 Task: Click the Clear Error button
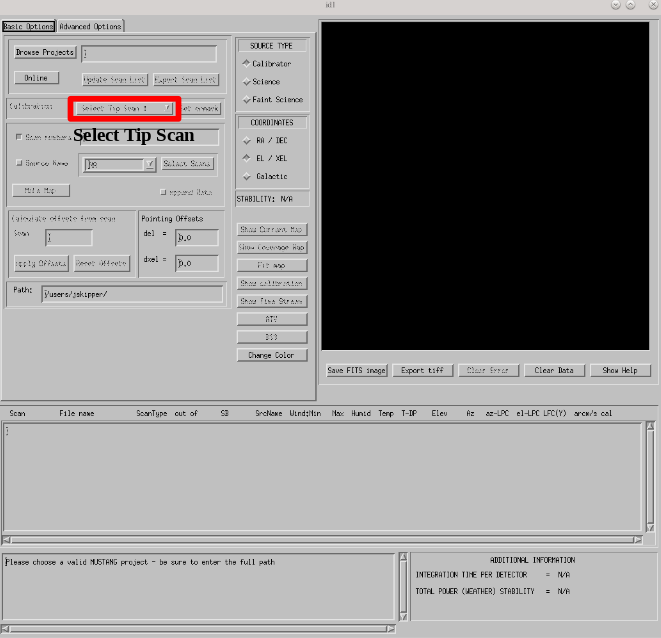[488, 370]
